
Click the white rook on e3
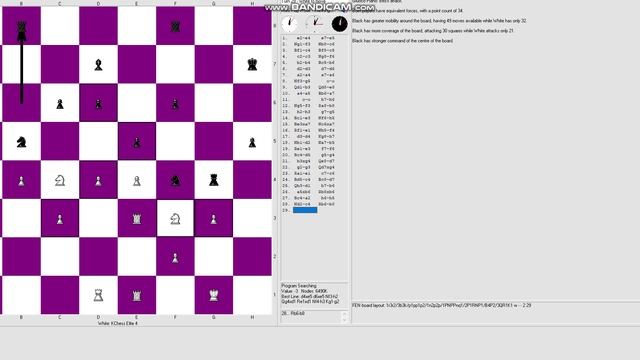[137, 219]
